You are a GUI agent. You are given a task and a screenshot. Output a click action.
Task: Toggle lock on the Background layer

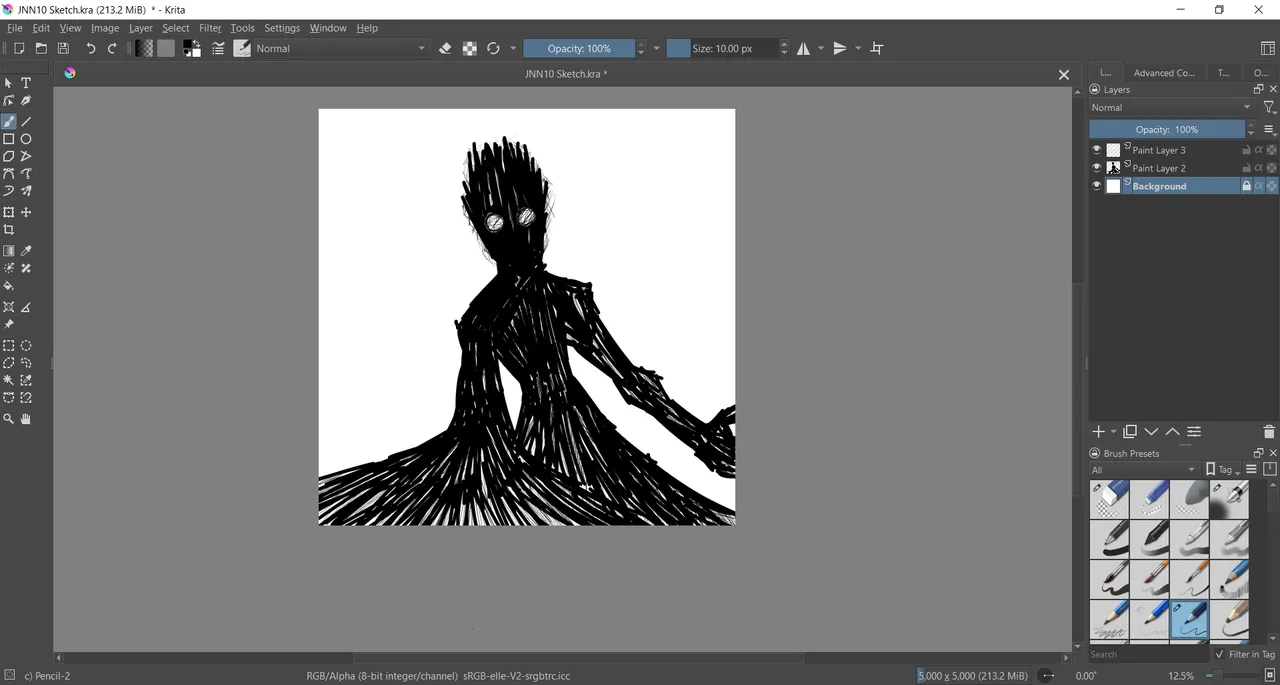click(x=1246, y=186)
